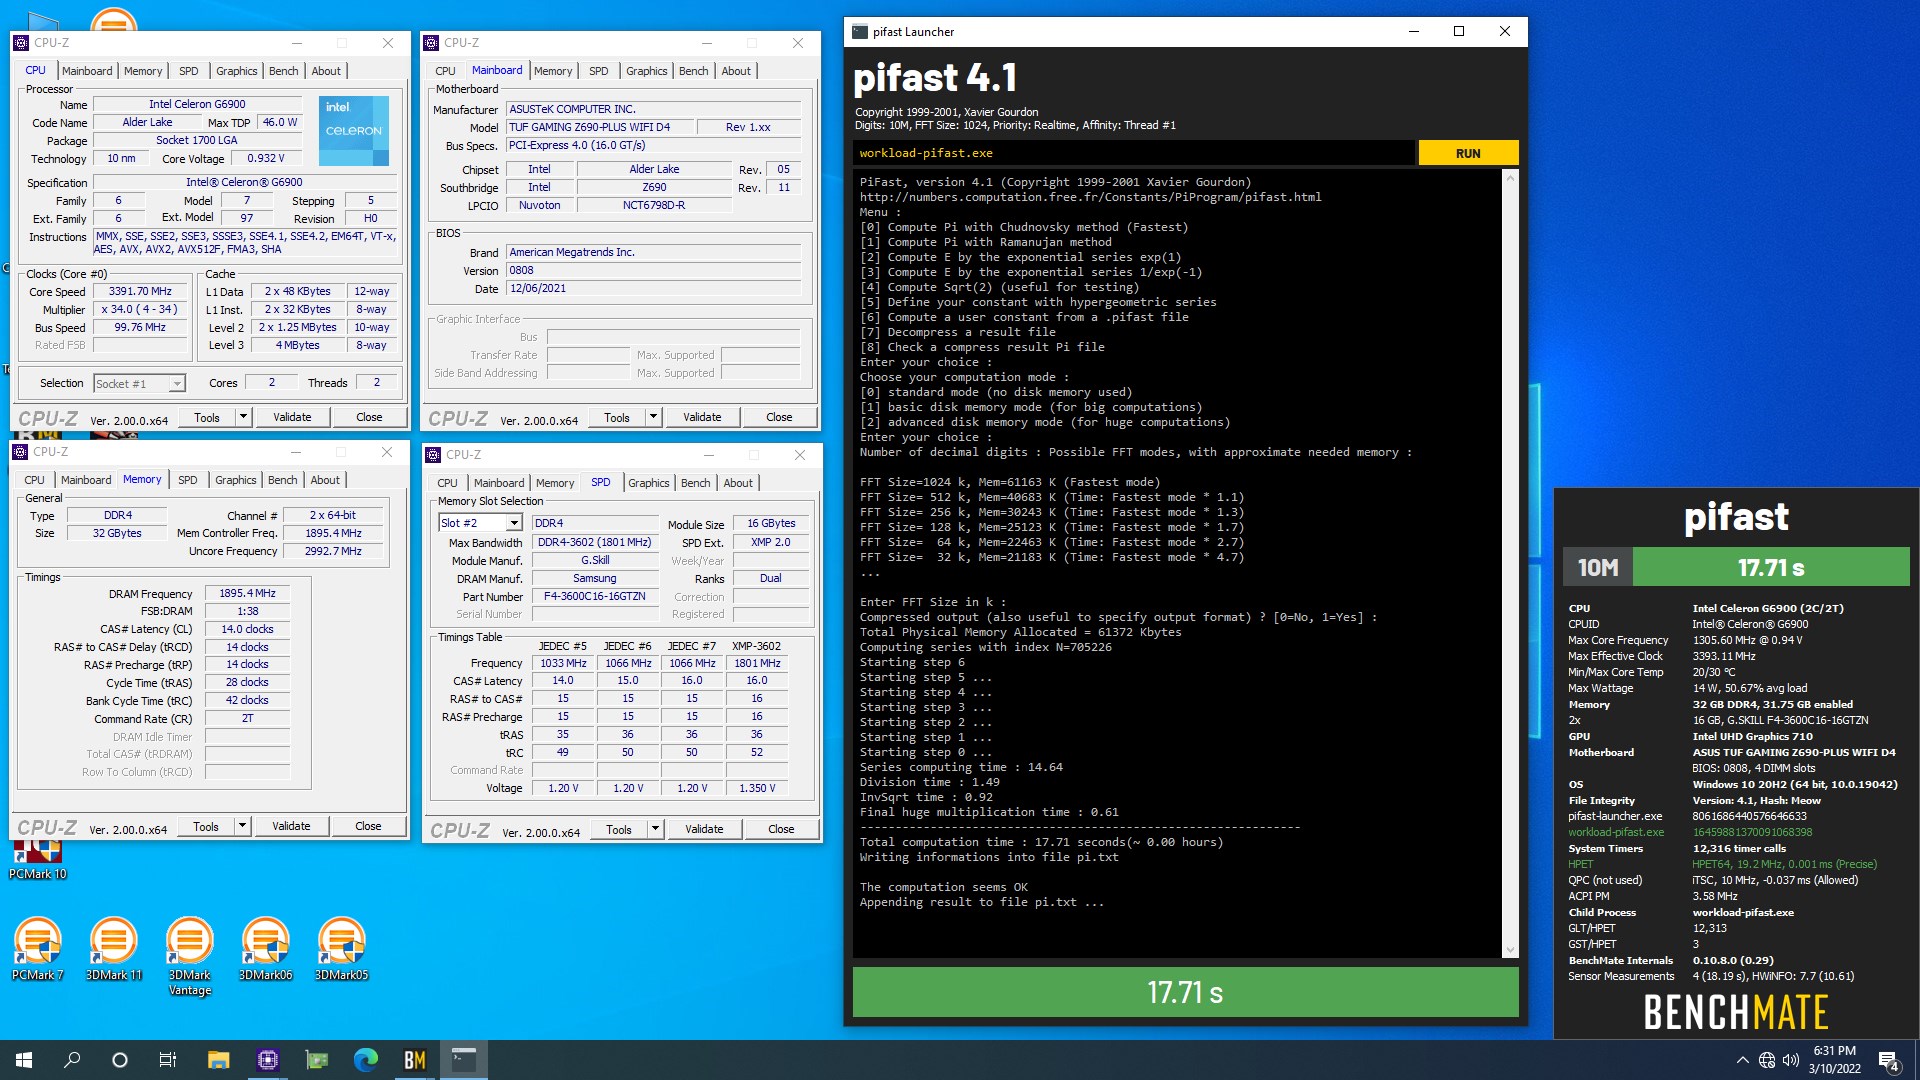
Task: Click the workload-pifast.exe command field
Action: tap(1135, 153)
